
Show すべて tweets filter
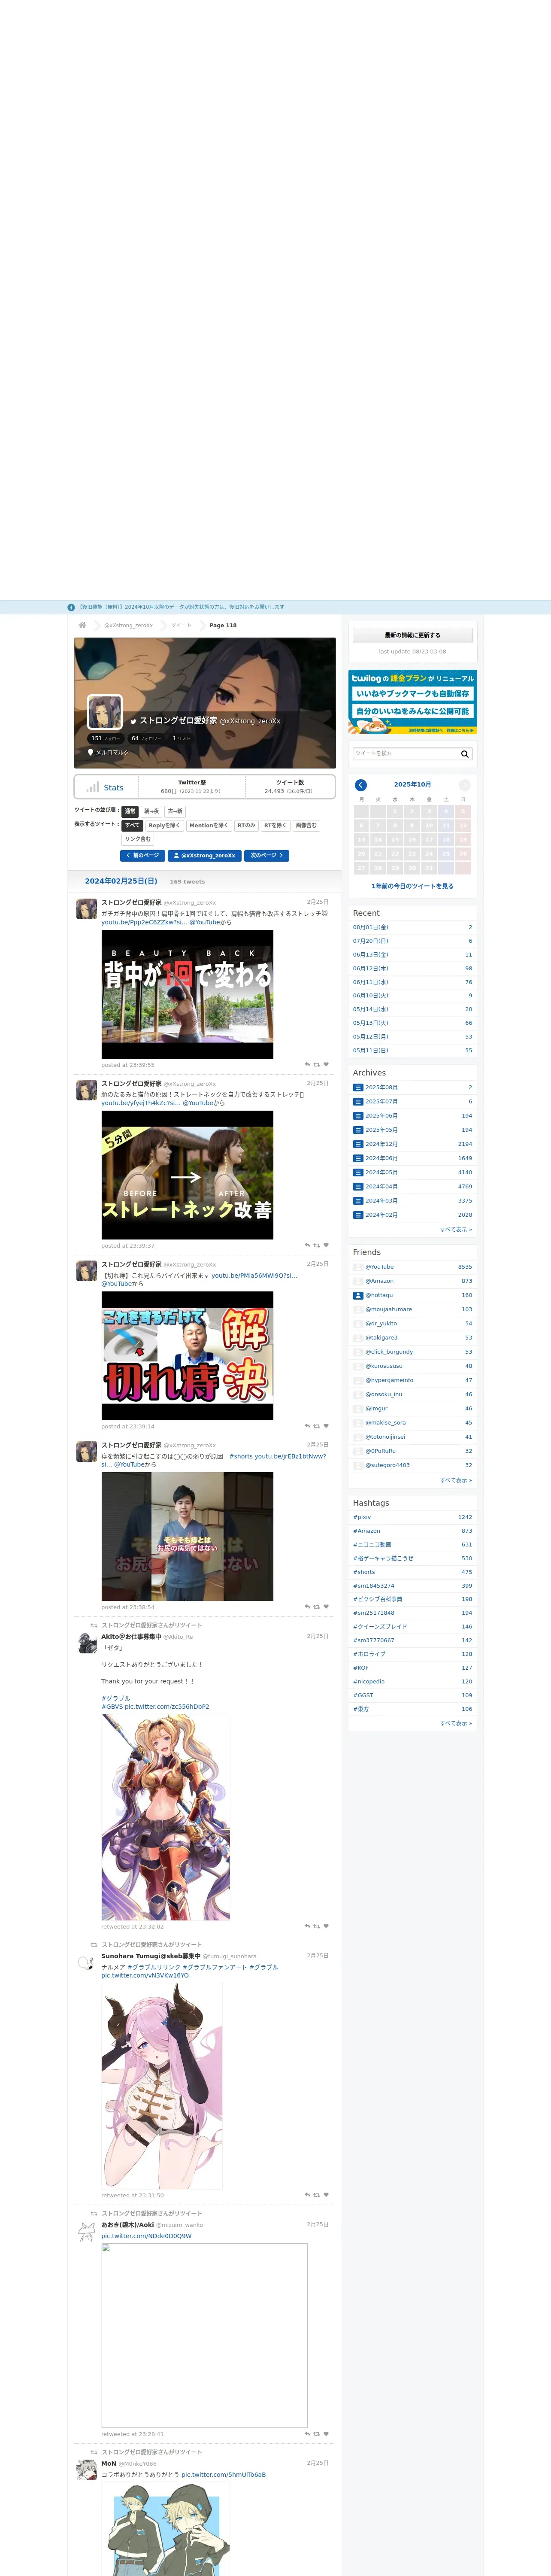(x=133, y=826)
